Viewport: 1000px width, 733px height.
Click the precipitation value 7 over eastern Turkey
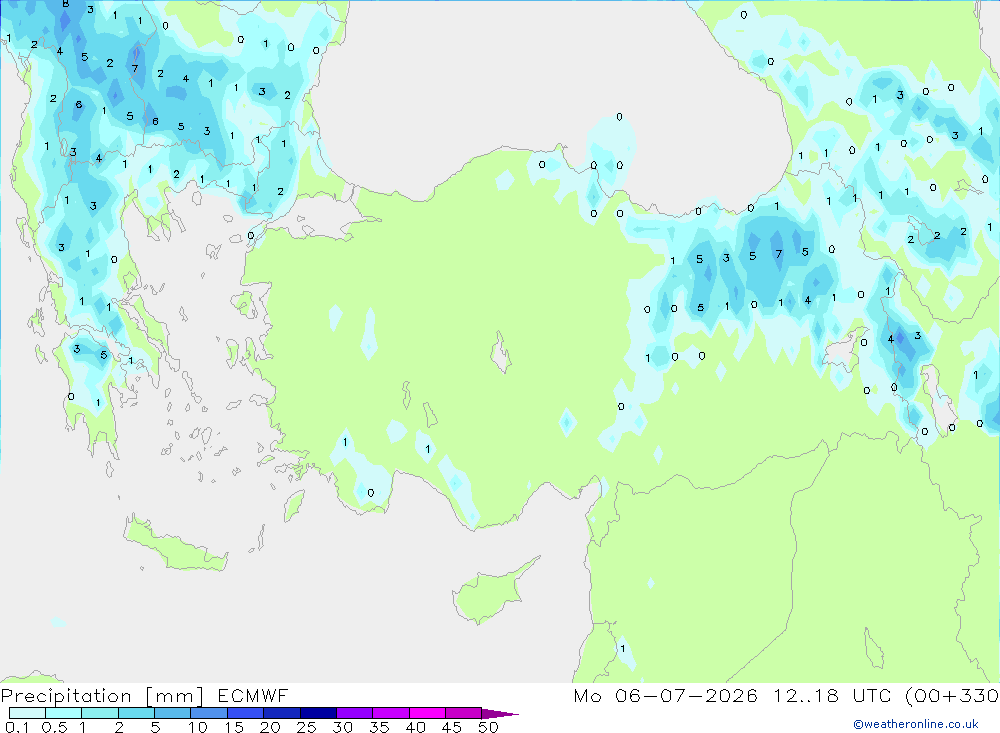pyautogui.click(x=779, y=254)
